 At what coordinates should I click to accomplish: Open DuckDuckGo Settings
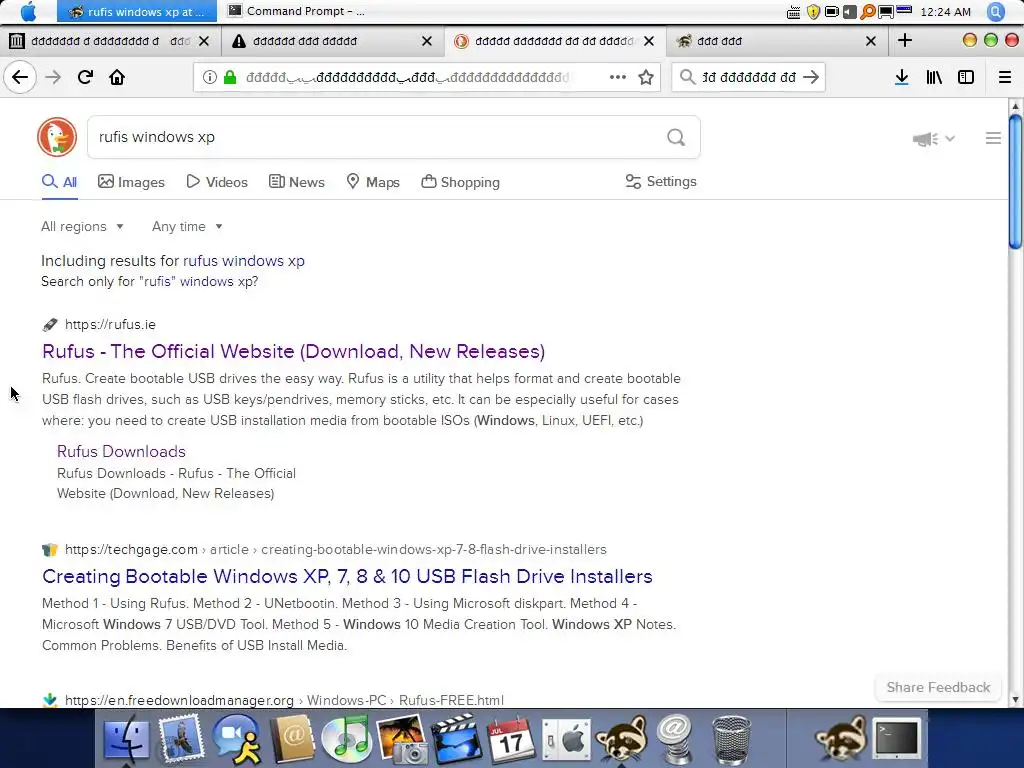tap(661, 182)
